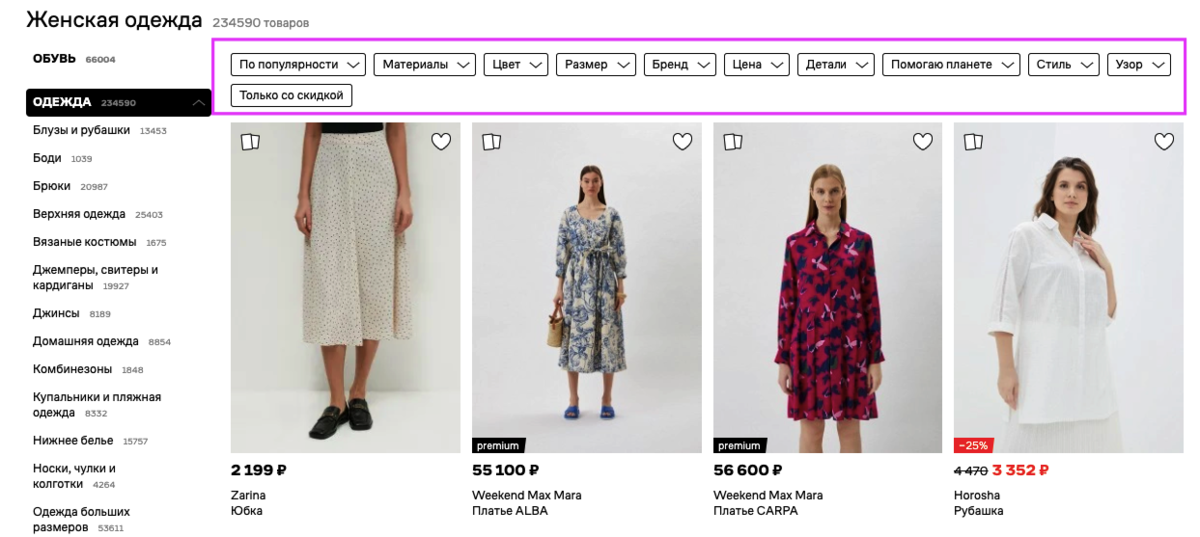Open the lookbook icon on the ALBA dress
The width and height of the screenshot is (1200, 537).
point(491,142)
